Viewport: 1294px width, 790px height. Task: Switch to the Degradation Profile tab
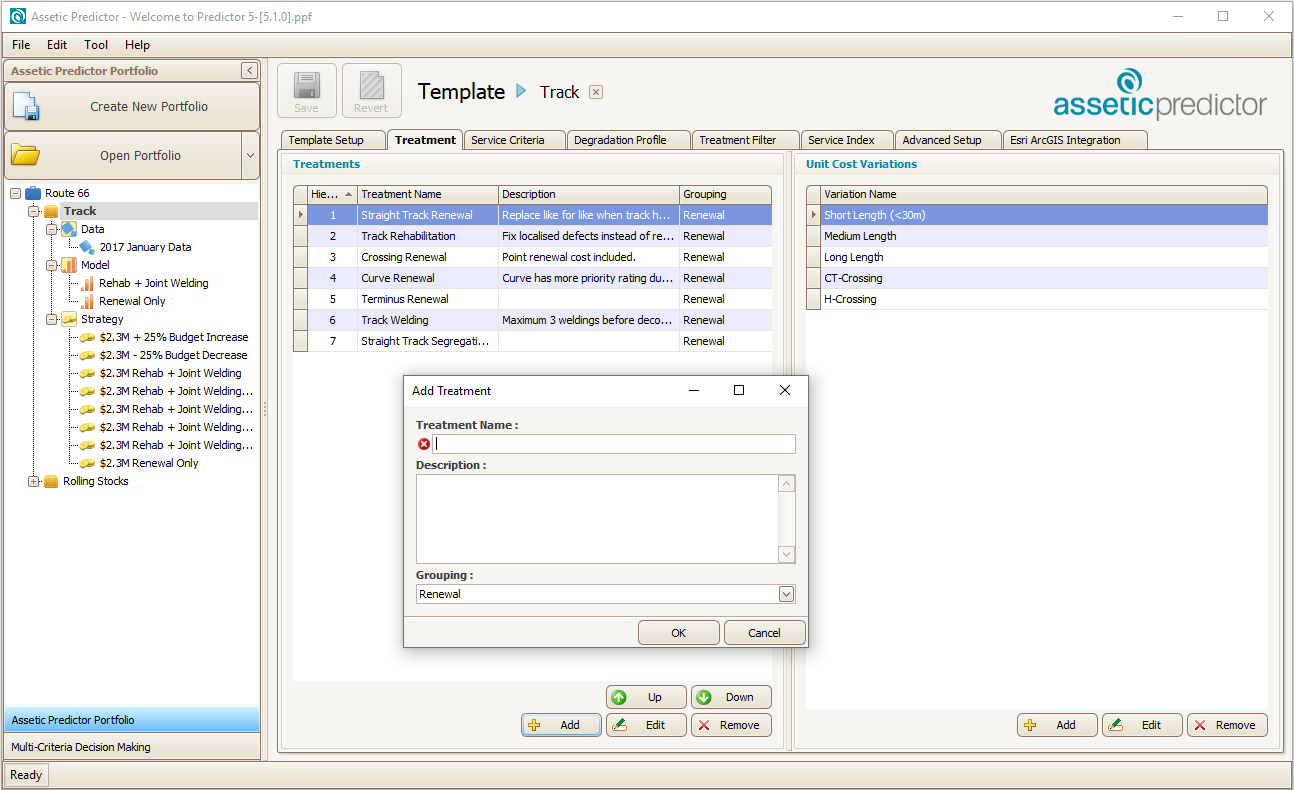click(620, 140)
